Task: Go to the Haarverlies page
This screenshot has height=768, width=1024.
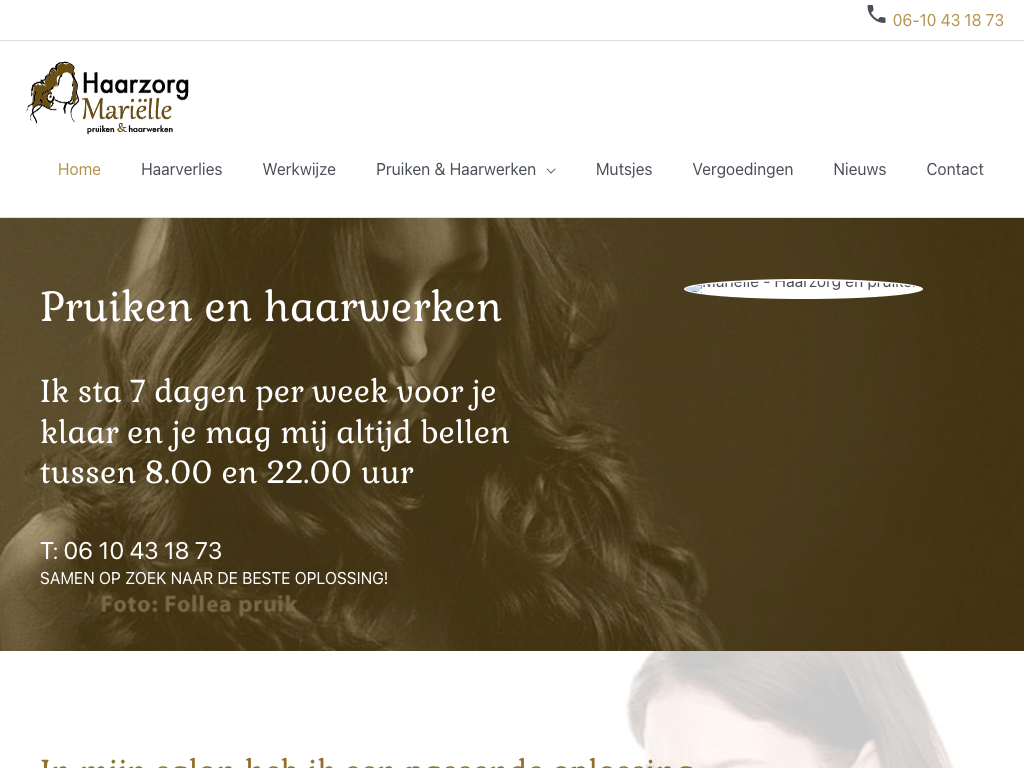Action: point(182,169)
